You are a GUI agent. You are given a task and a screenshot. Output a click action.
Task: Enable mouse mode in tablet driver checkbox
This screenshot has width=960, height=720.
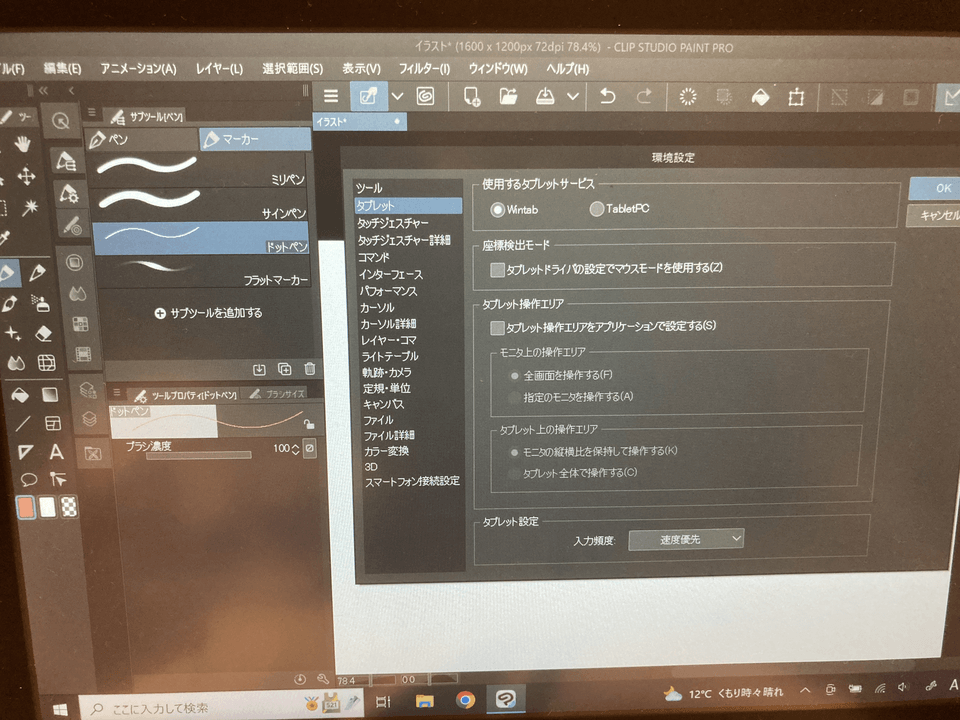point(497,269)
